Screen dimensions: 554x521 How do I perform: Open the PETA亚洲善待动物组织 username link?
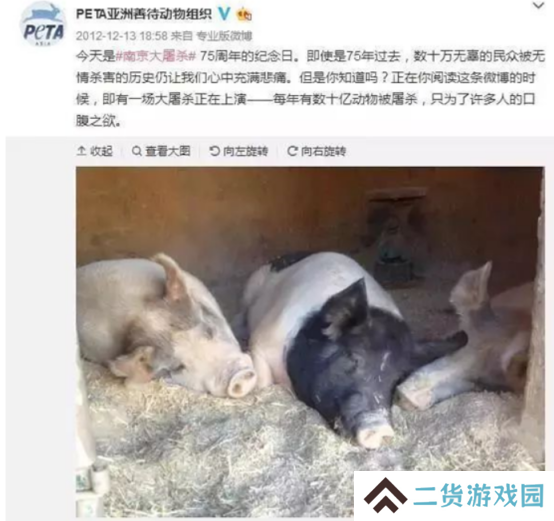pos(144,14)
